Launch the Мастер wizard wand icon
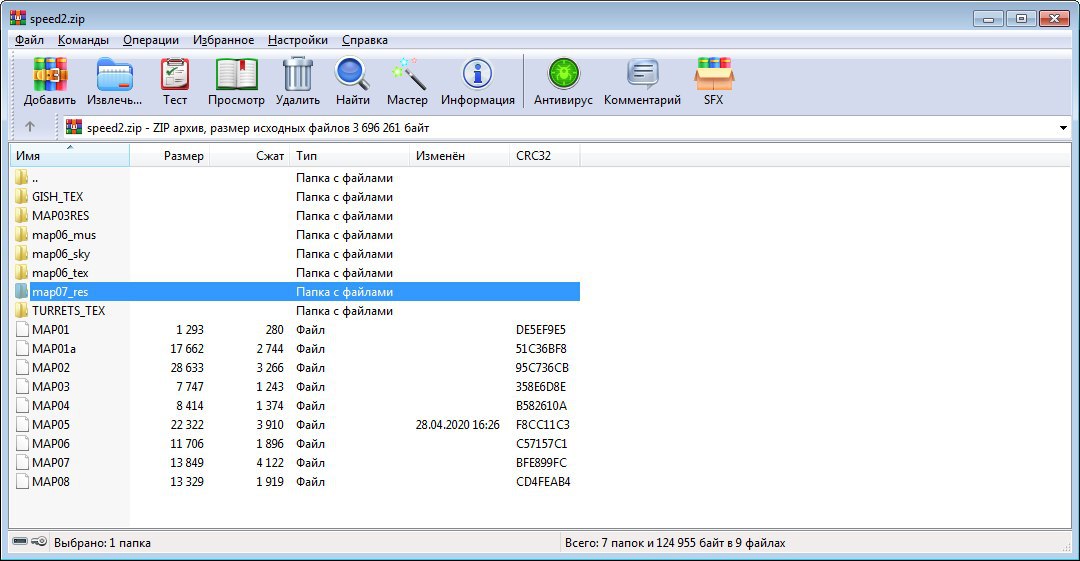The image size is (1080, 561). click(407, 74)
